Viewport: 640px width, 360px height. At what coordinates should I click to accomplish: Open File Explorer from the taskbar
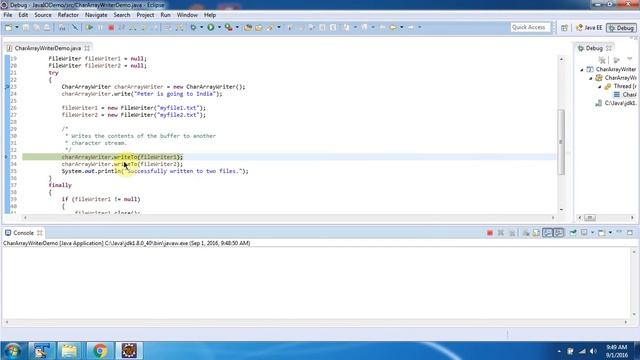point(69,351)
